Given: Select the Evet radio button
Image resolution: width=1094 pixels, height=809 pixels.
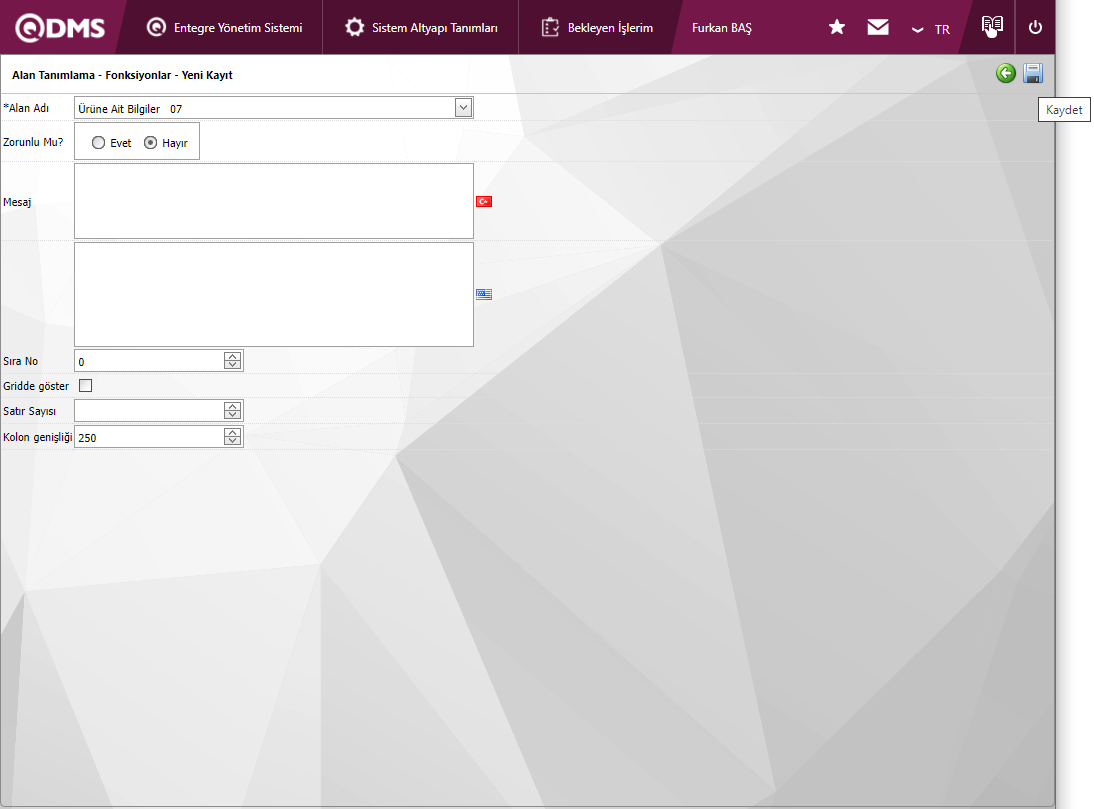Looking at the screenshot, I should pos(98,142).
